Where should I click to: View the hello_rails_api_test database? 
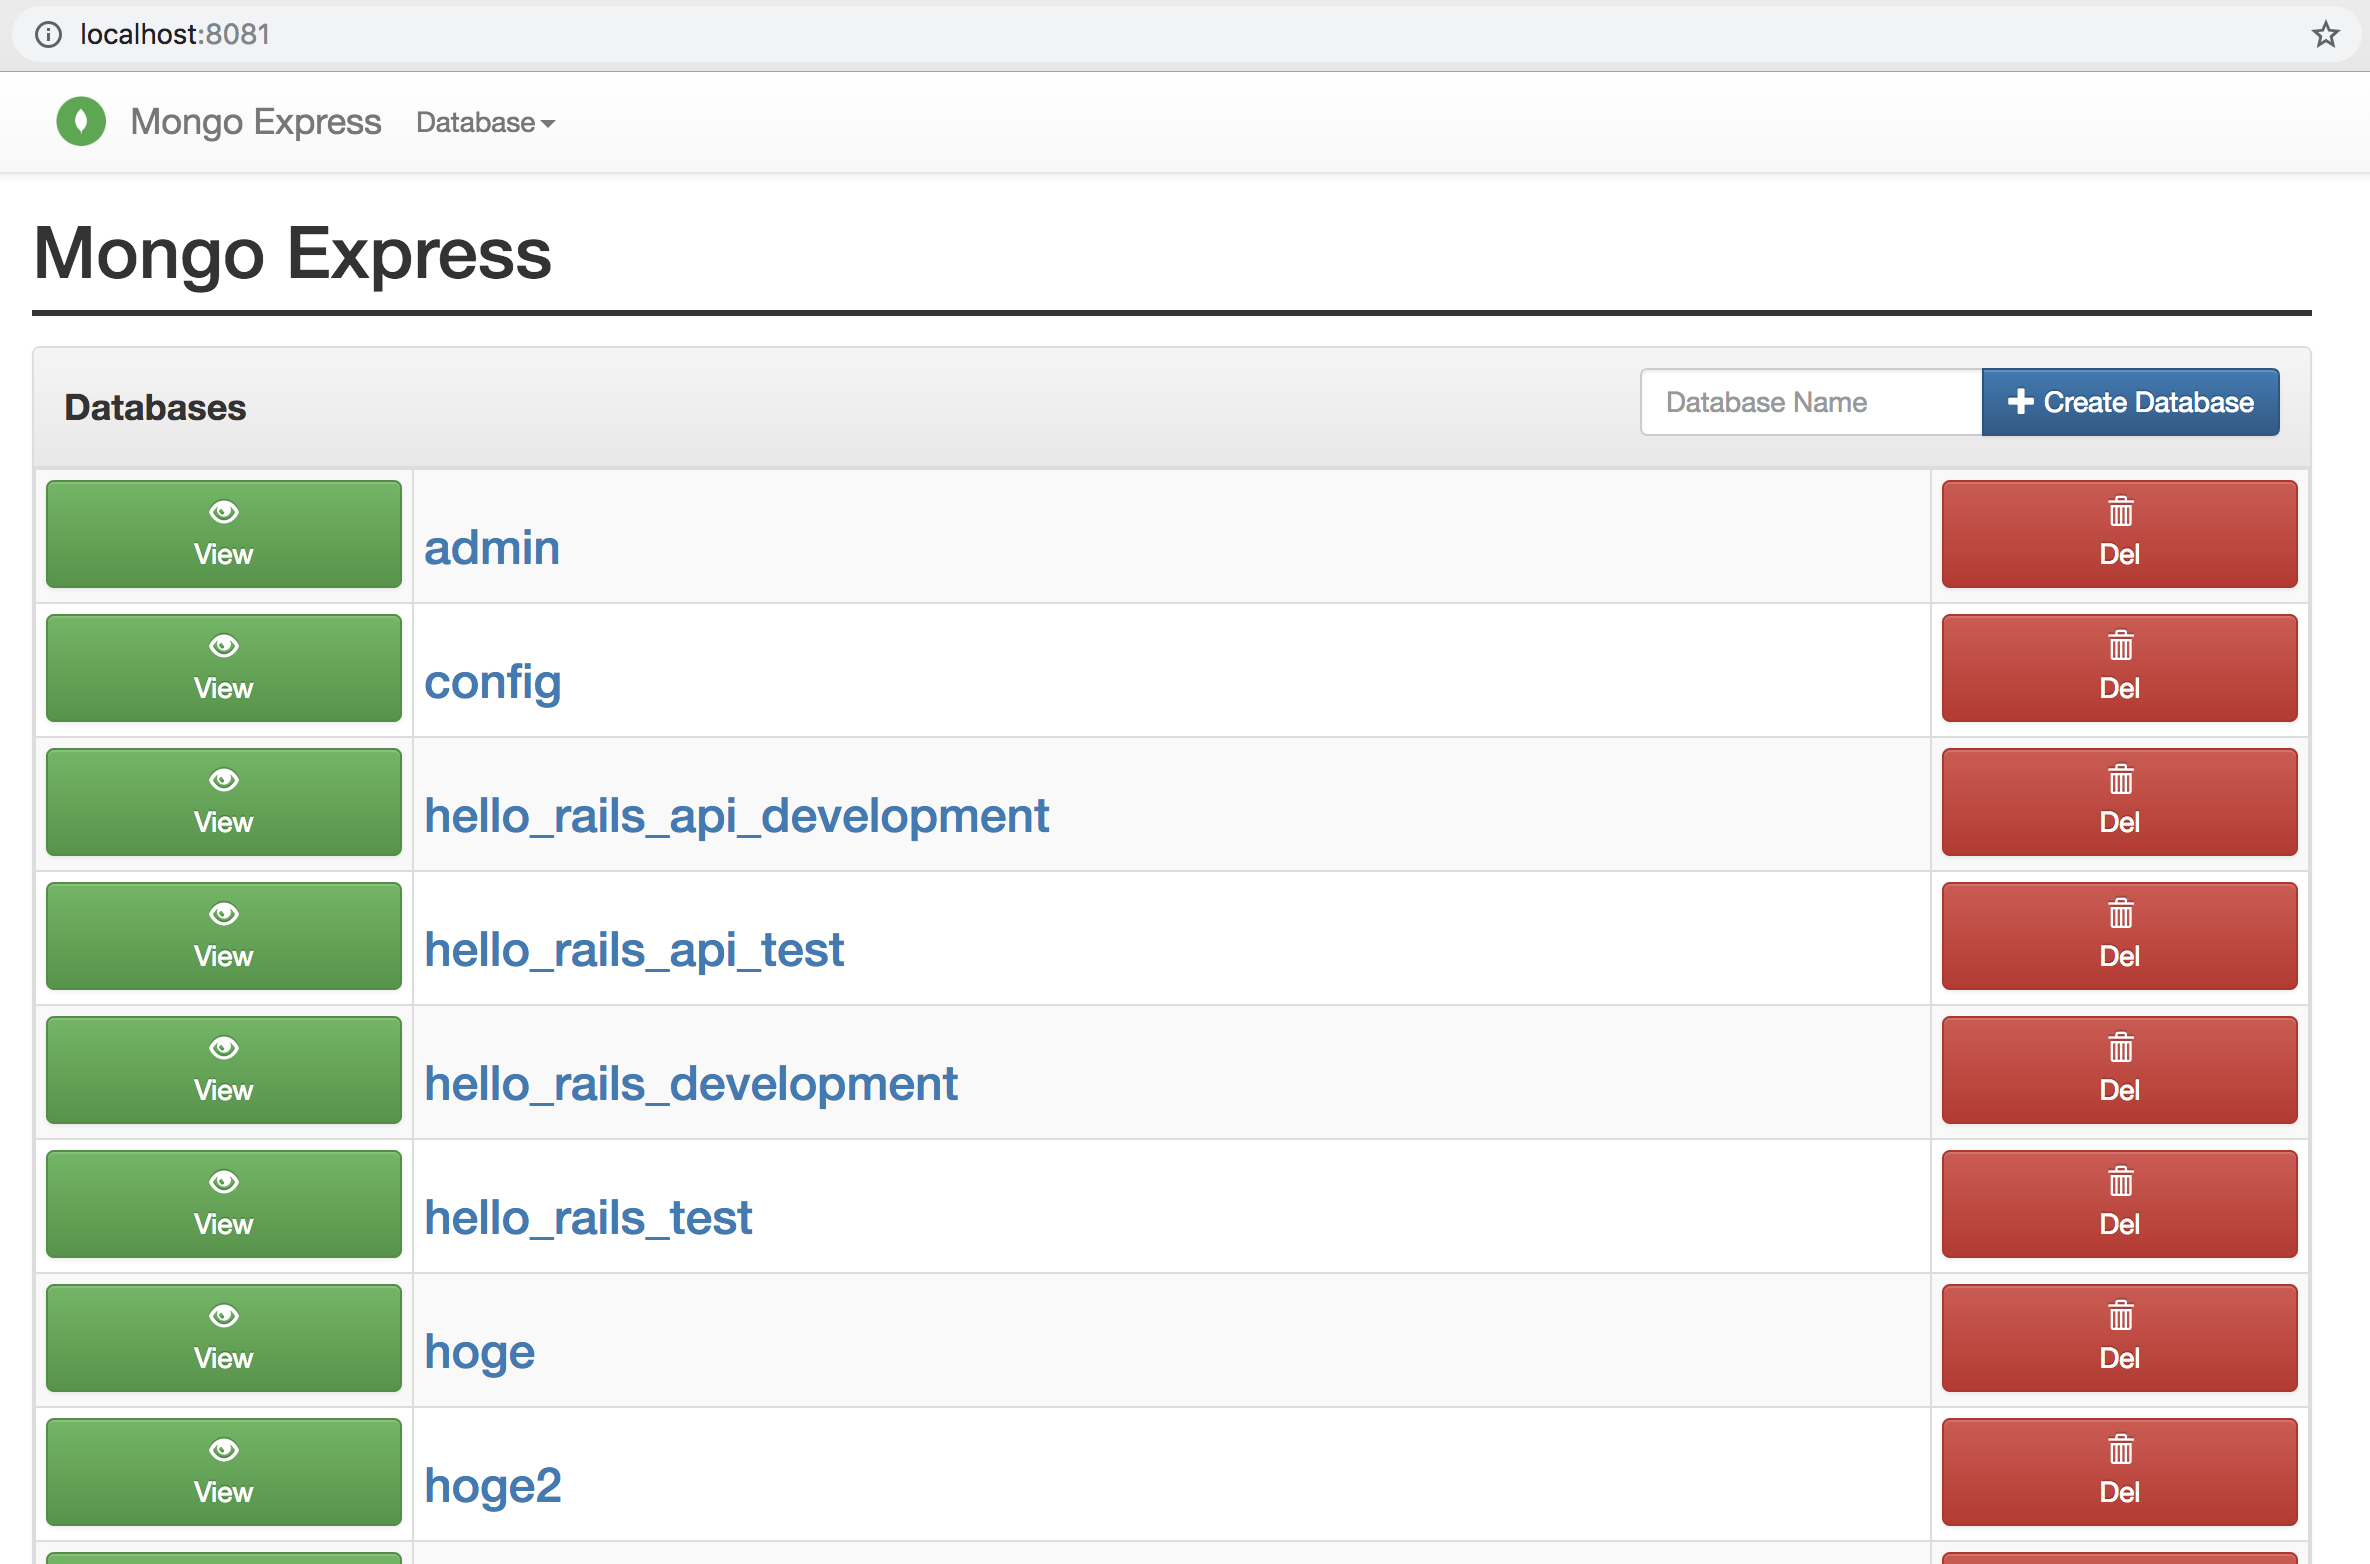pos(224,936)
